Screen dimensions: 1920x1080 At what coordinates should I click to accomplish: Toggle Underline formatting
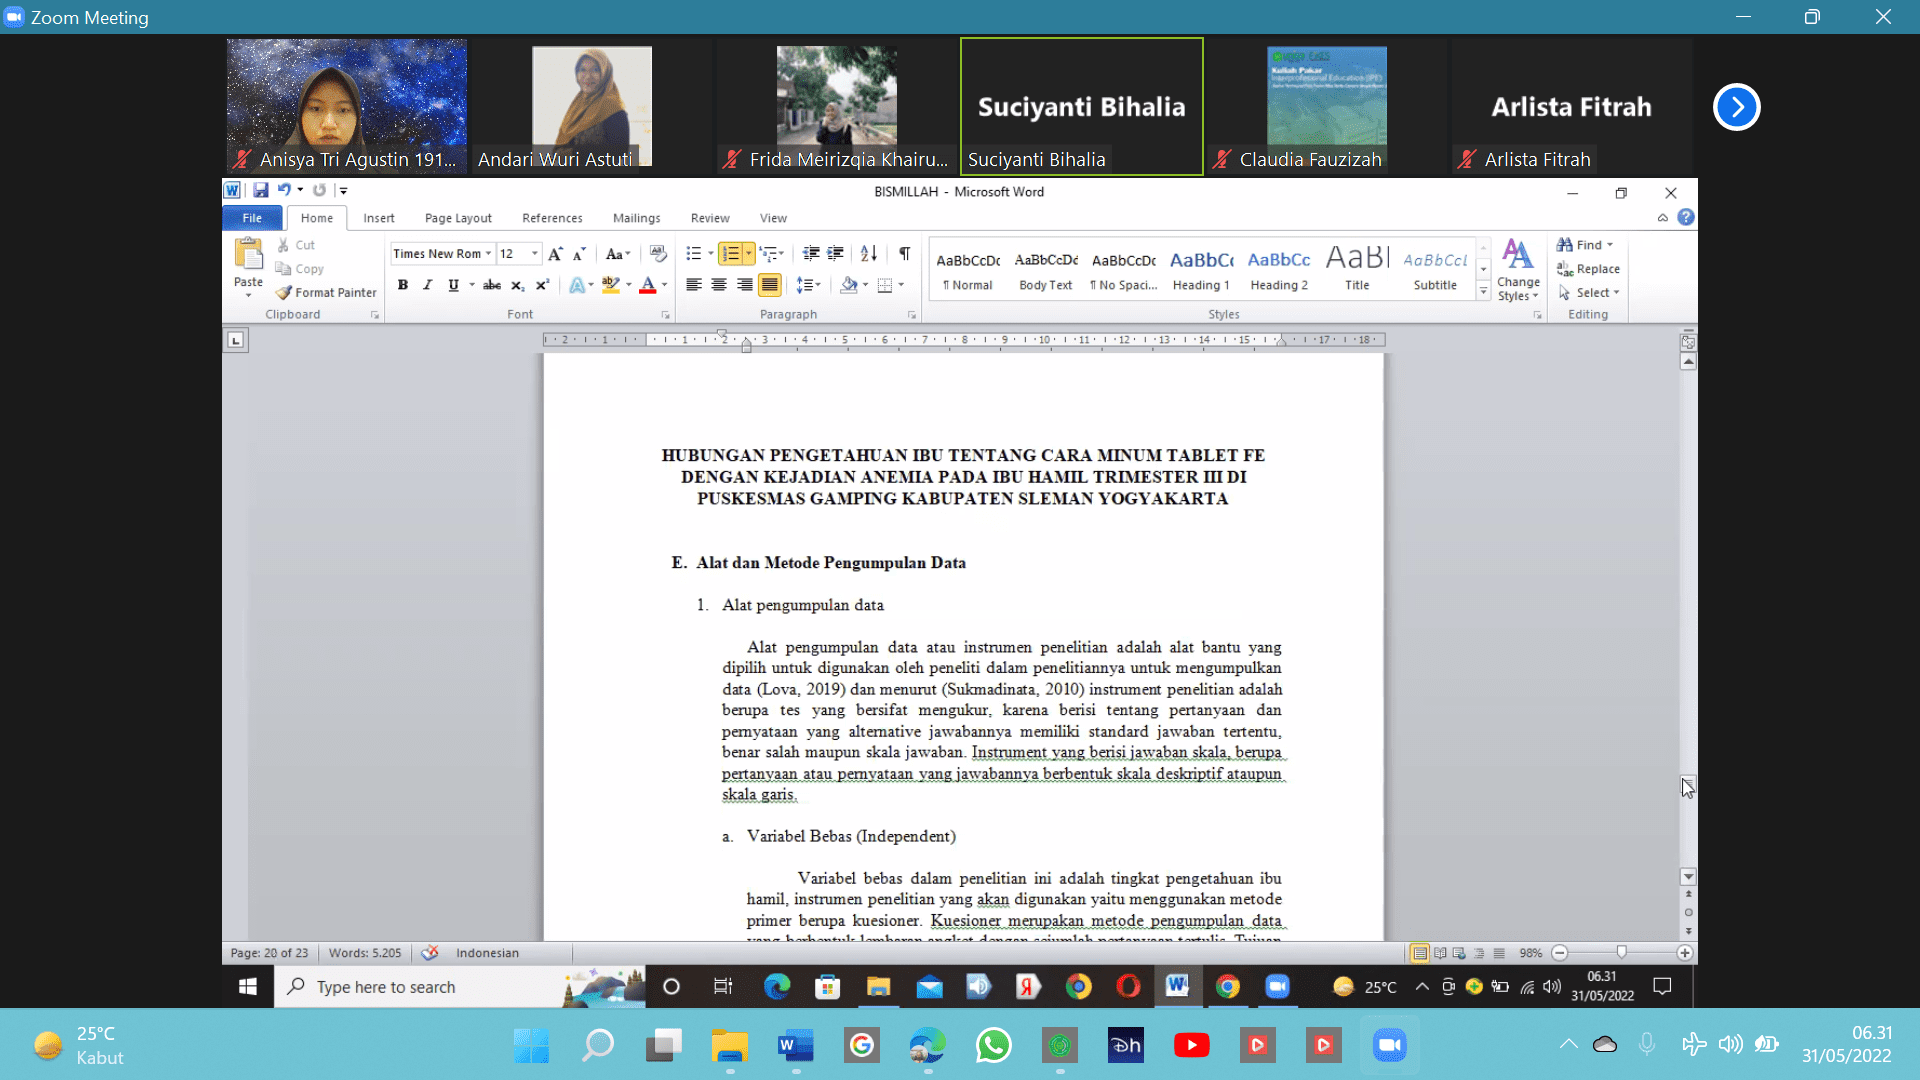[454, 285]
